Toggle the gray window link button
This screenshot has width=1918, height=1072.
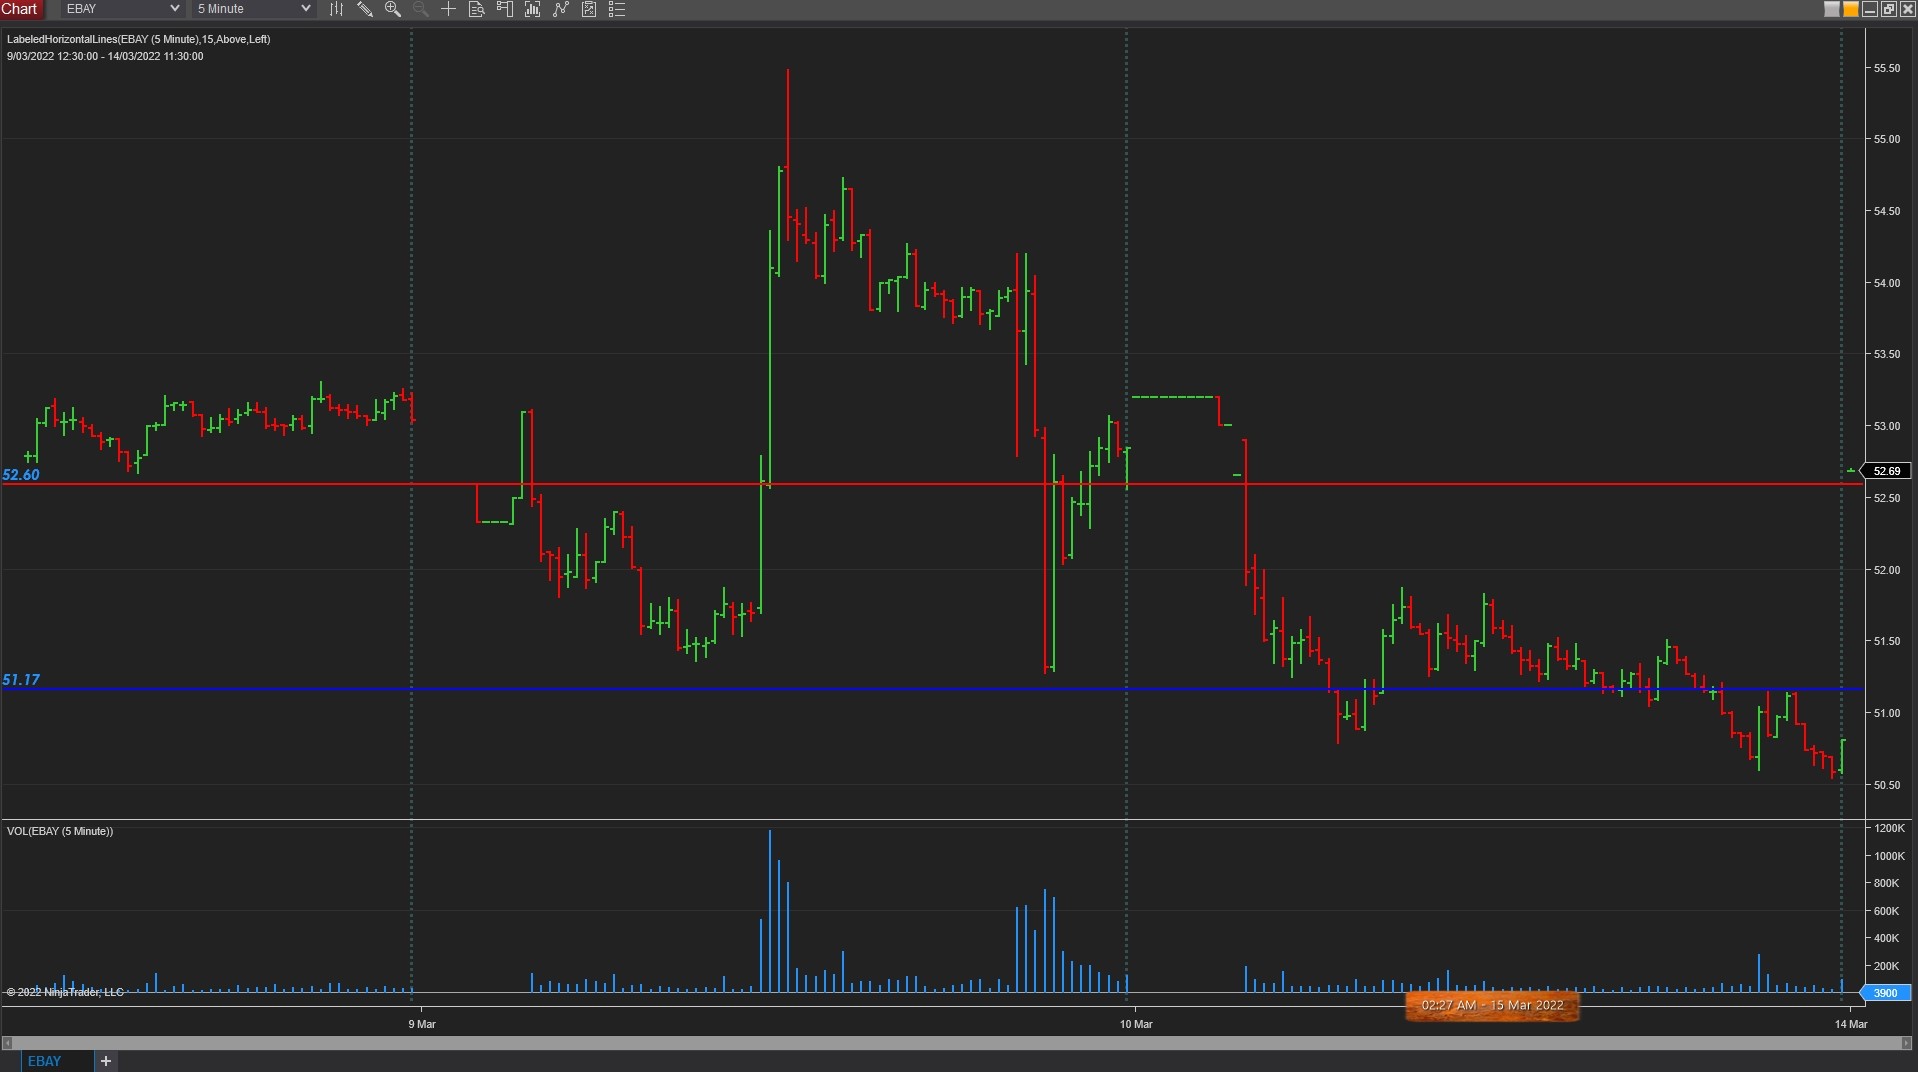1832,9
